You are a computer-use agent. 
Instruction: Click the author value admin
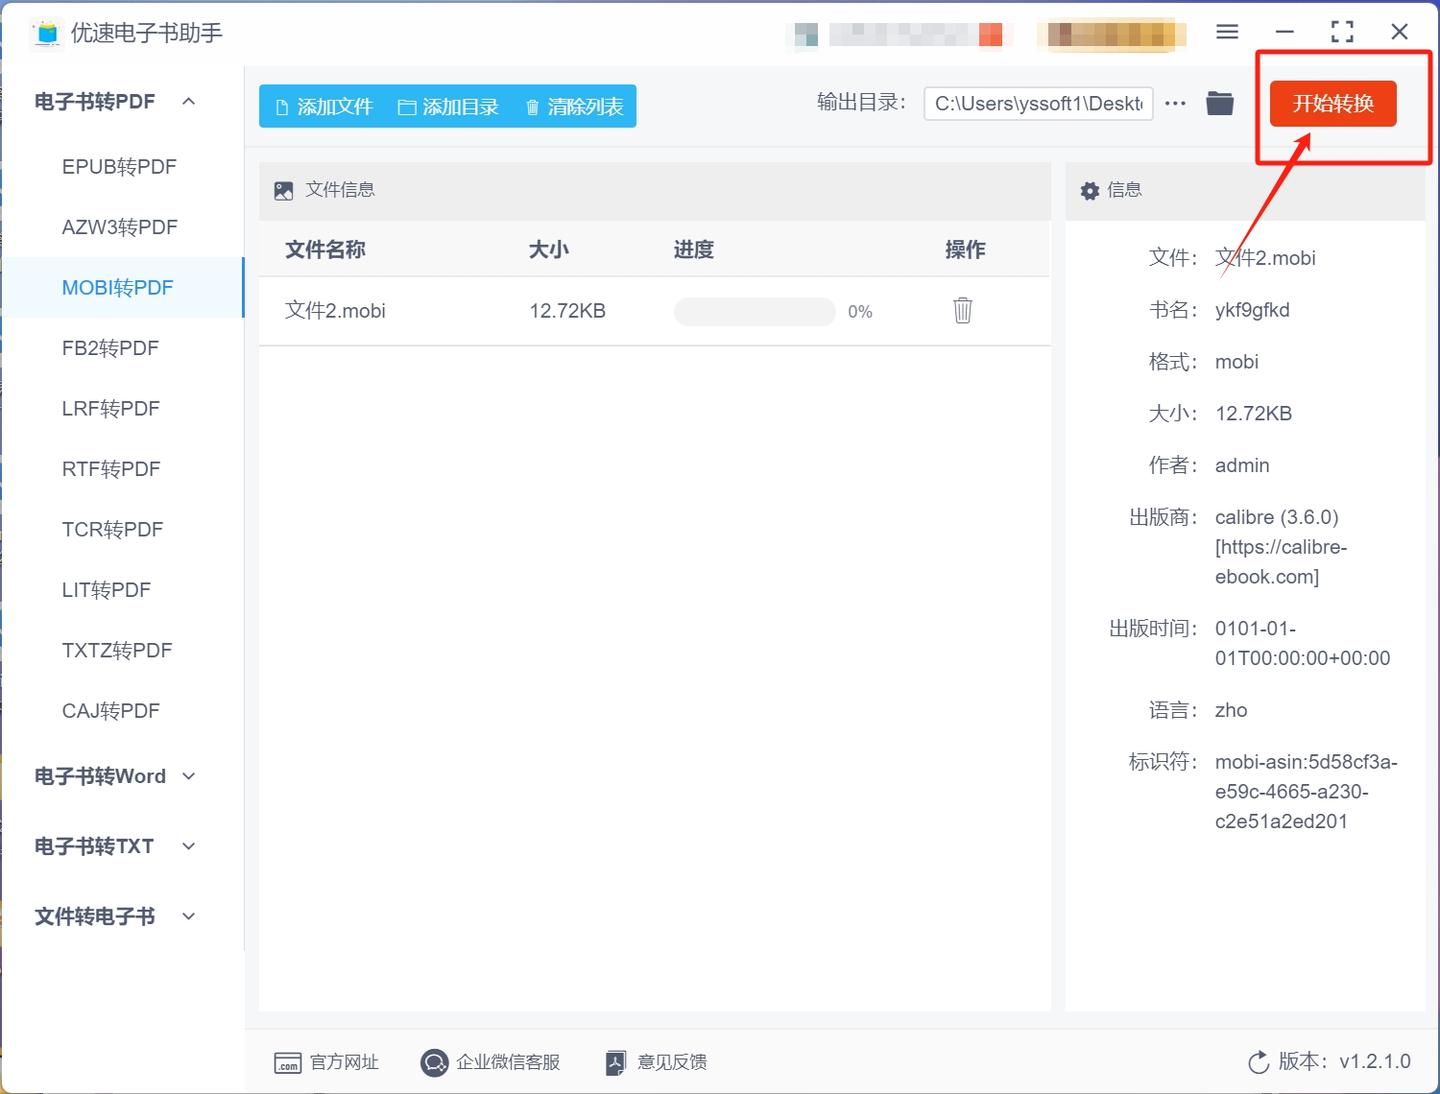[1242, 465]
